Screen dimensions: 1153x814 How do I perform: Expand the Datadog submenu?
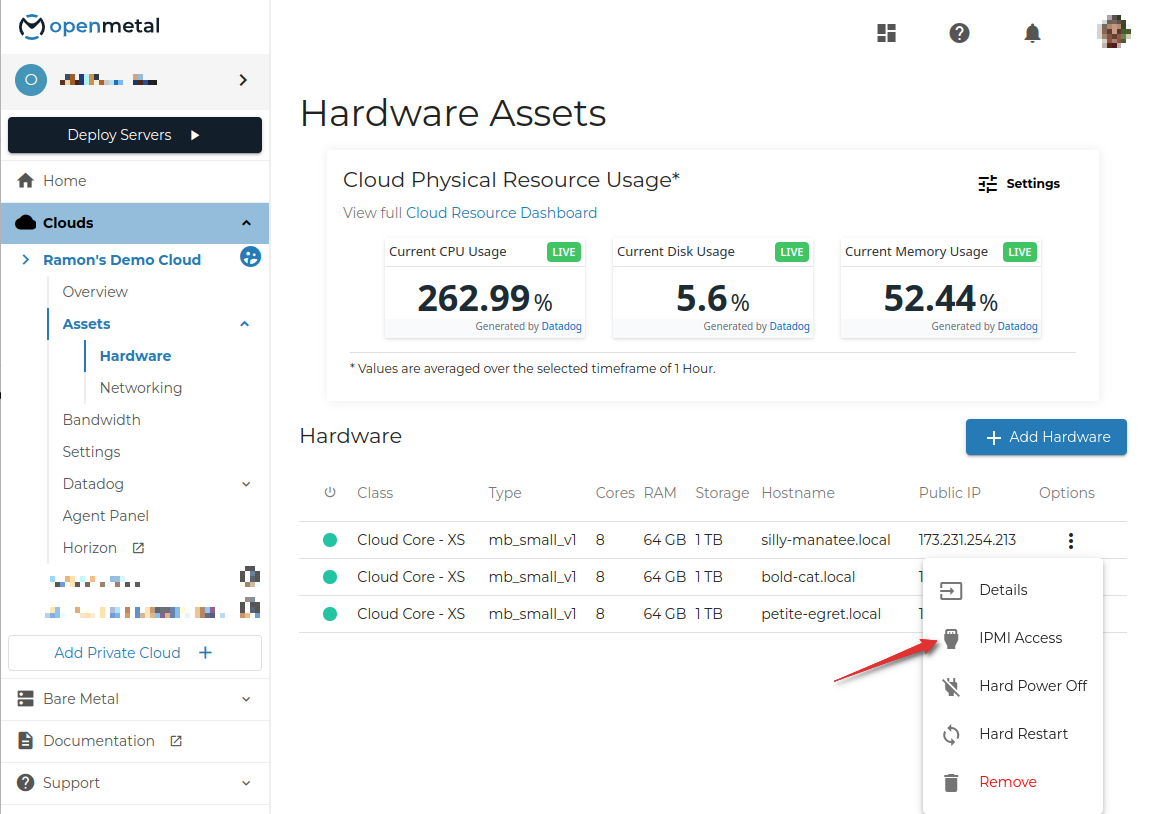246,484
